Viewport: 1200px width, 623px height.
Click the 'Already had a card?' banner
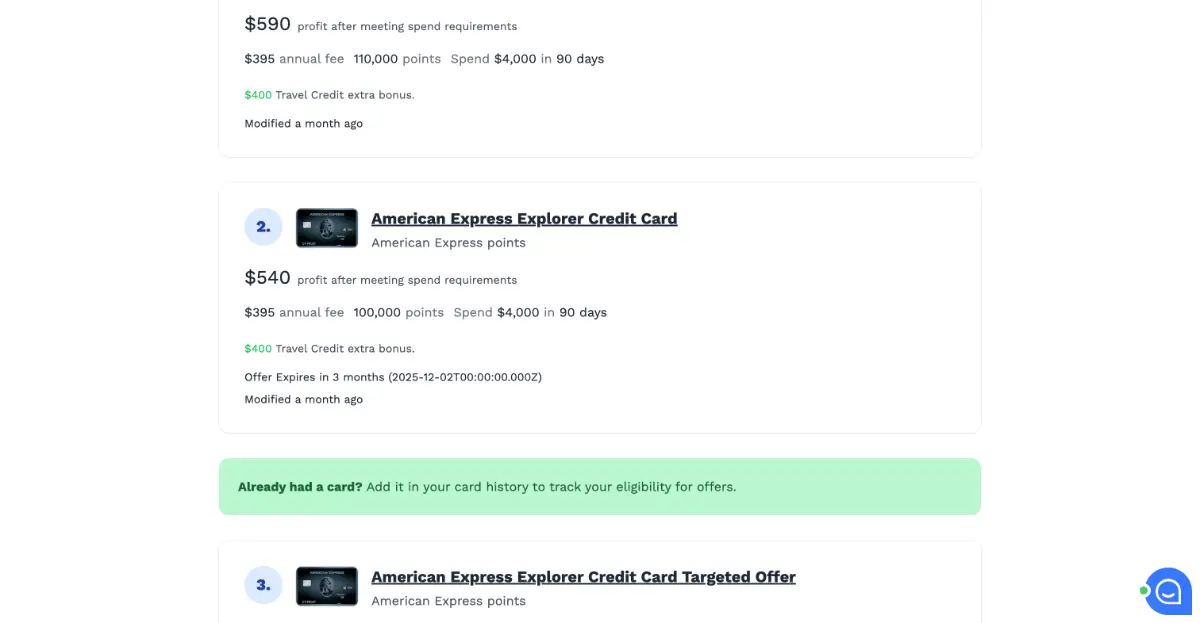(x=600, y=486)
